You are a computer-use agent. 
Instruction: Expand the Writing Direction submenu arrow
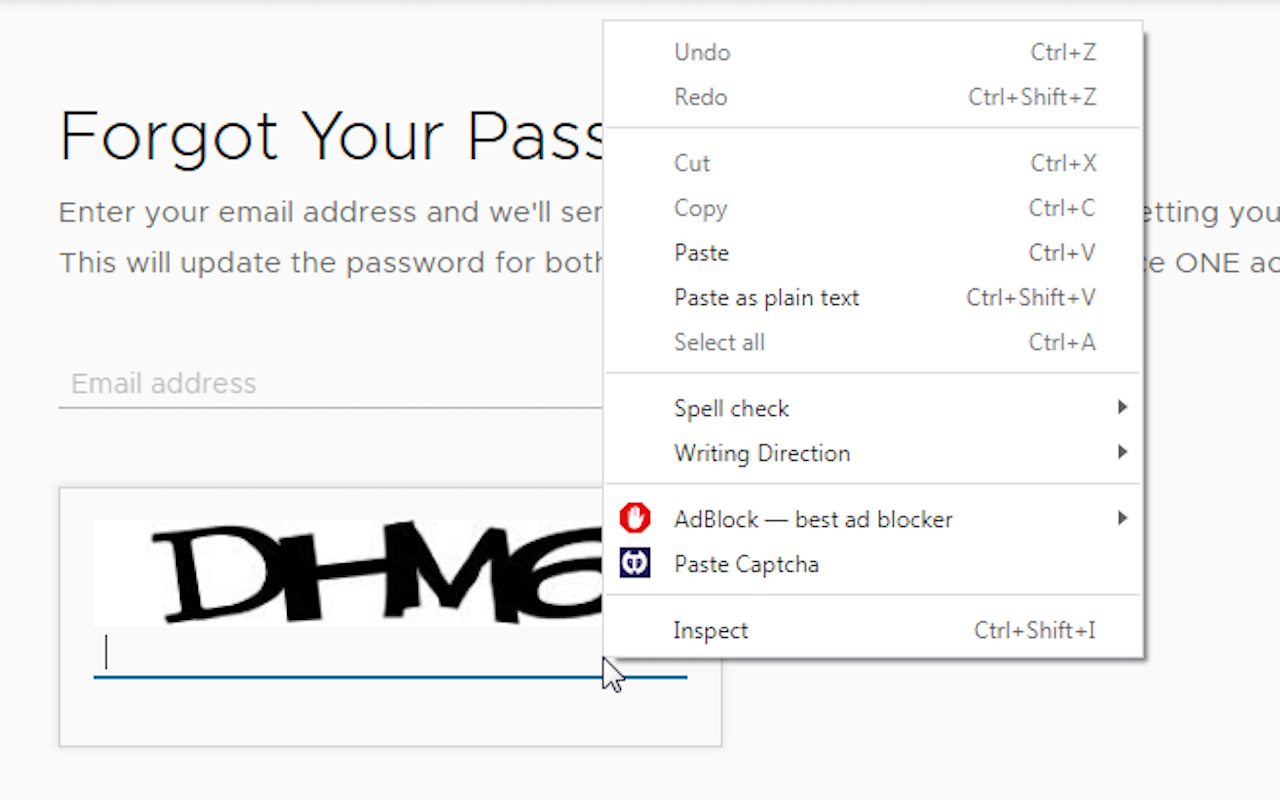(1122, 452)
